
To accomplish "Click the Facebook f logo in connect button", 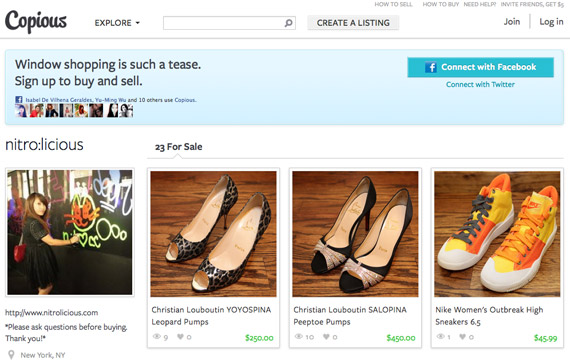I will tap(431, 67).
